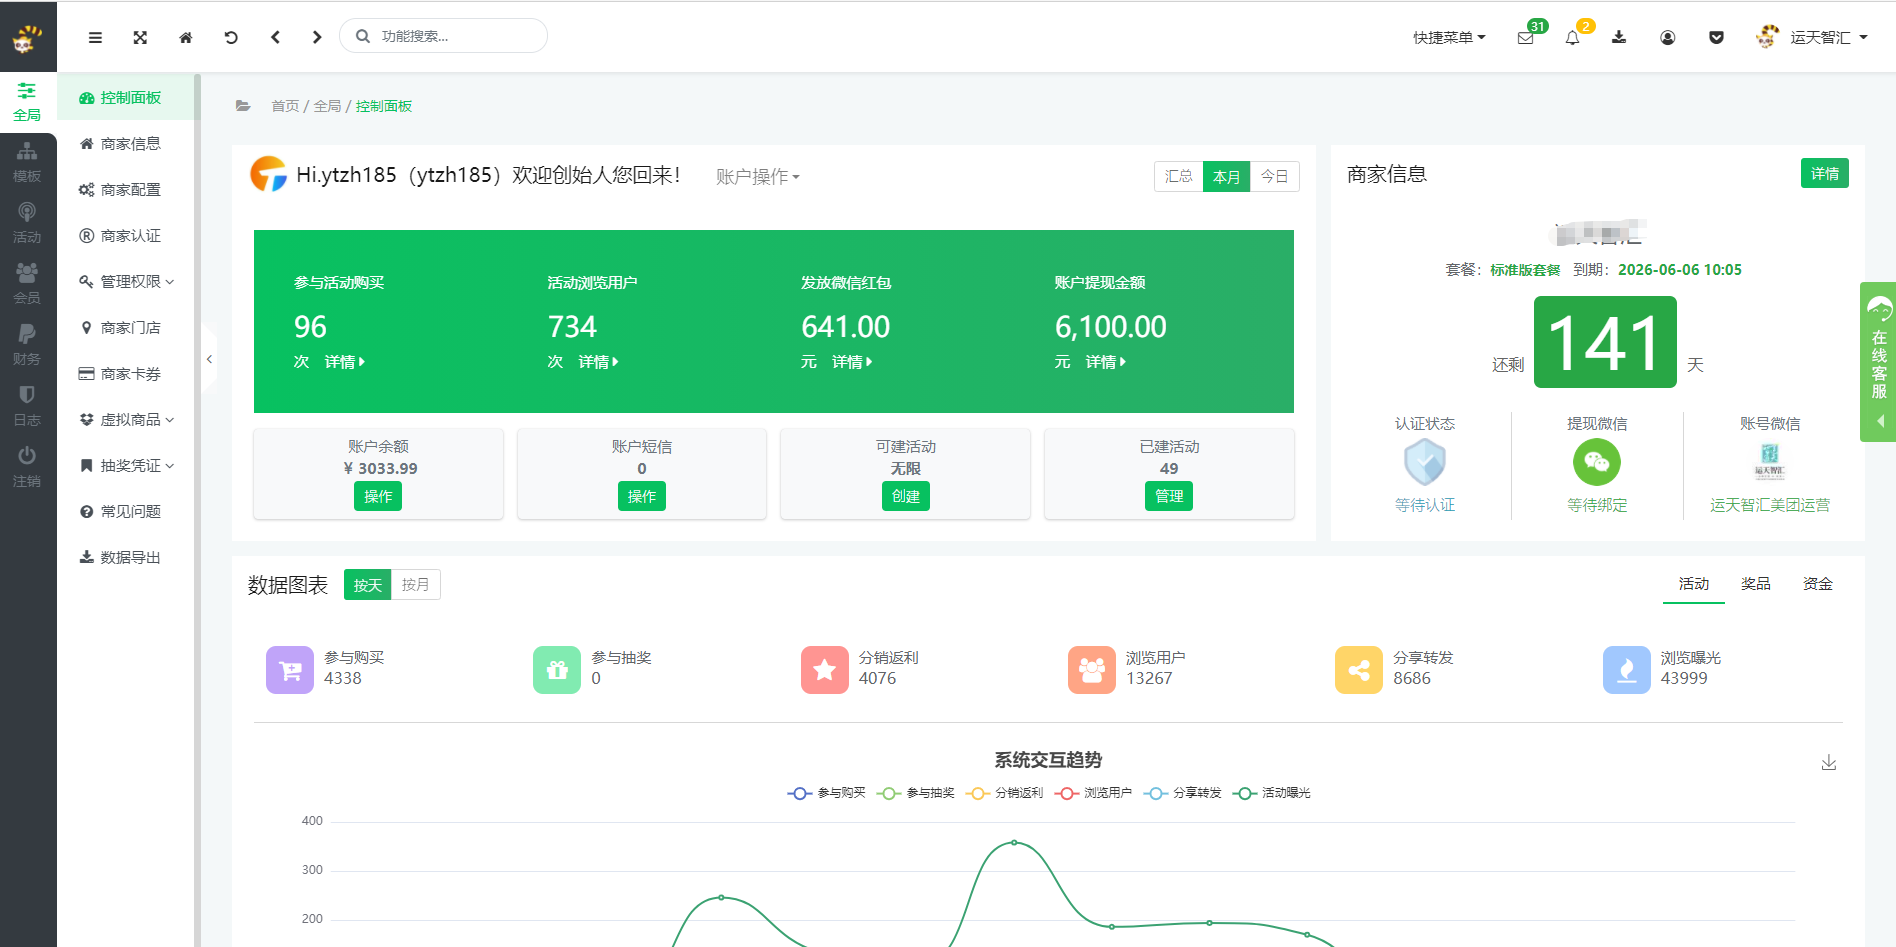Focus the 功能搜索 search field
This screenshot has width=1896, height=947.
(444, 36)
